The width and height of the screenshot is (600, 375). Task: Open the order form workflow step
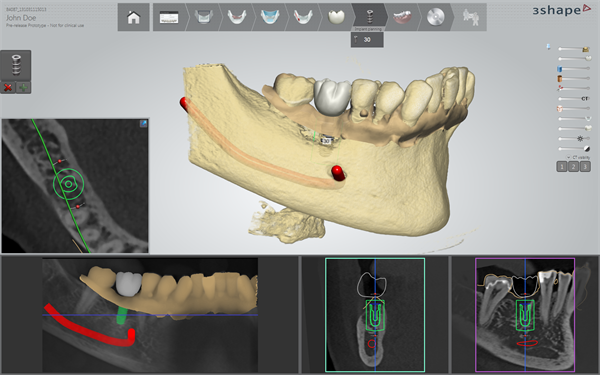(169, 17)
